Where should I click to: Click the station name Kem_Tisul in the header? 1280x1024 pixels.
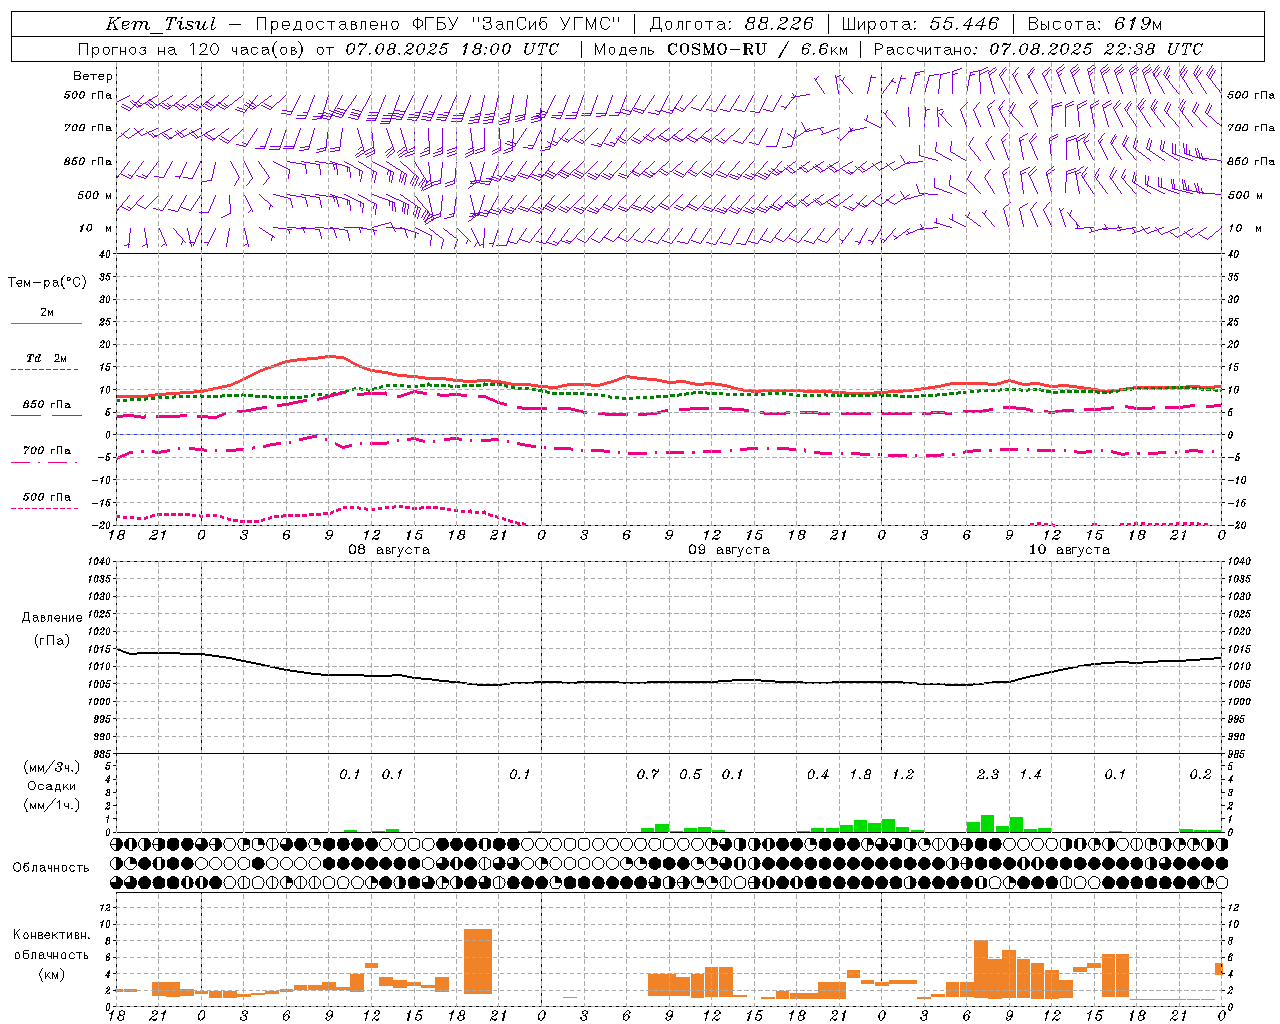[x=160, y=25]
